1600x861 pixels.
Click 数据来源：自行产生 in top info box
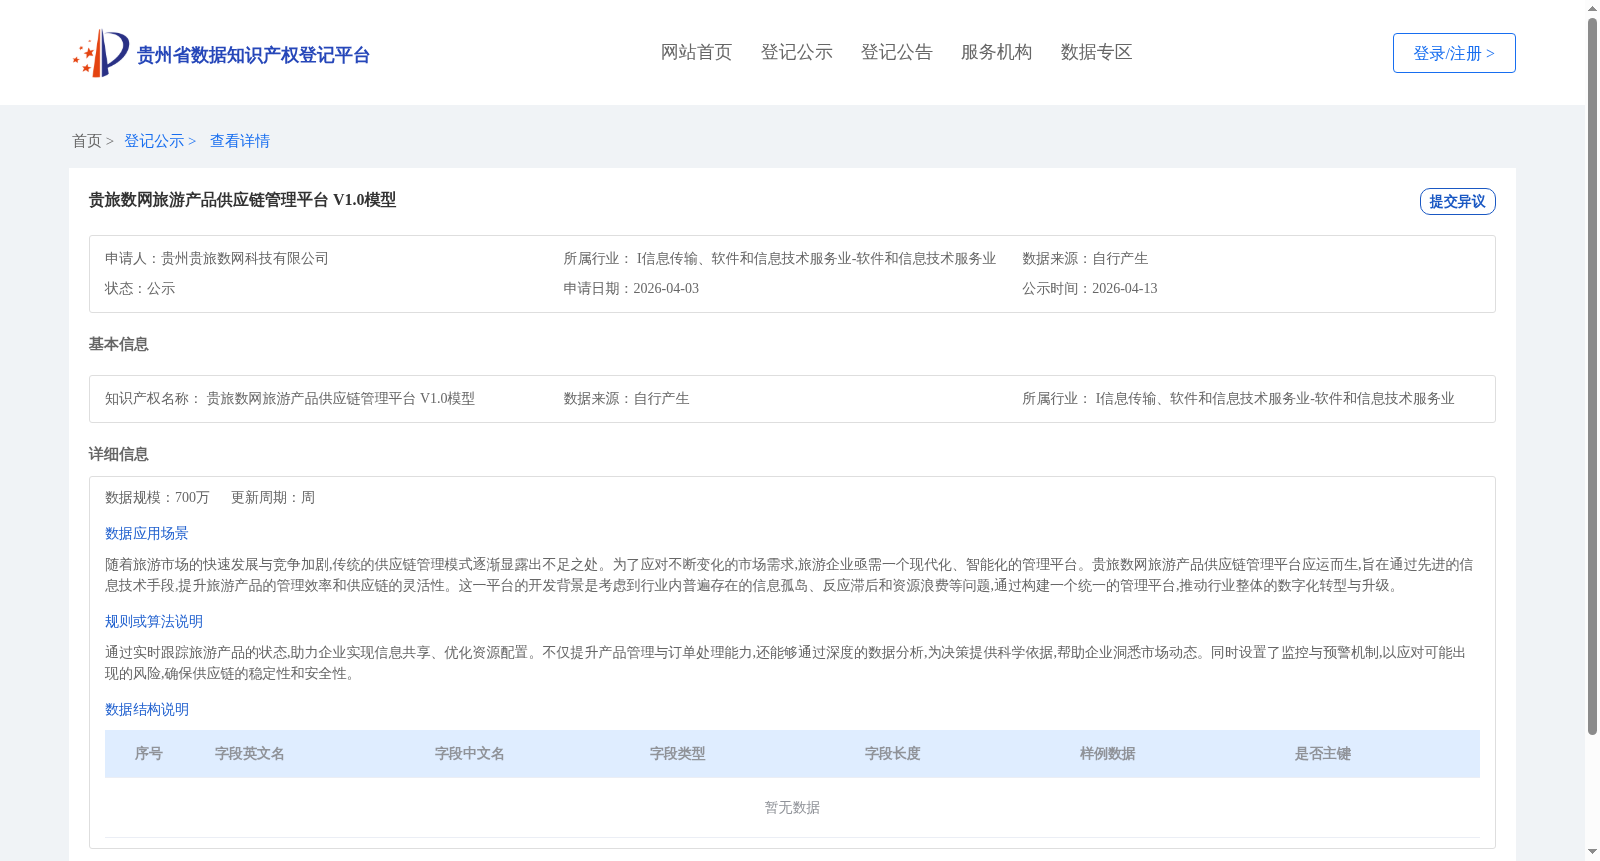point(1085,258)
